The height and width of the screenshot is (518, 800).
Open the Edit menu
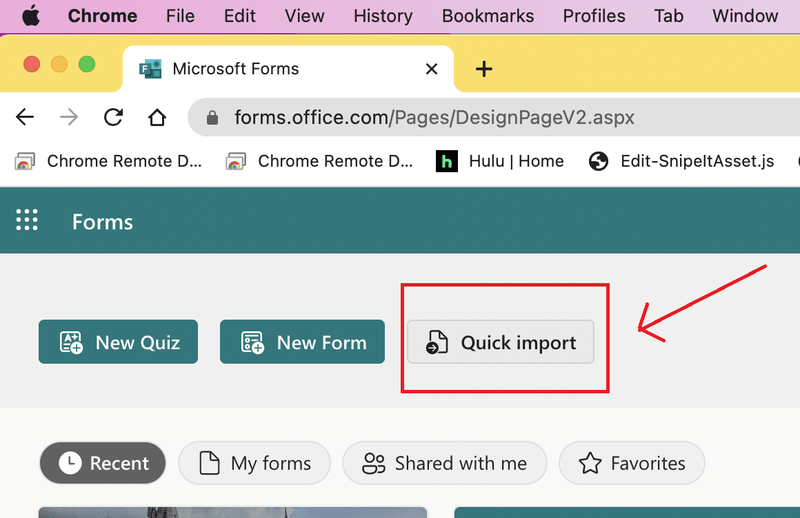coord(239,16)
